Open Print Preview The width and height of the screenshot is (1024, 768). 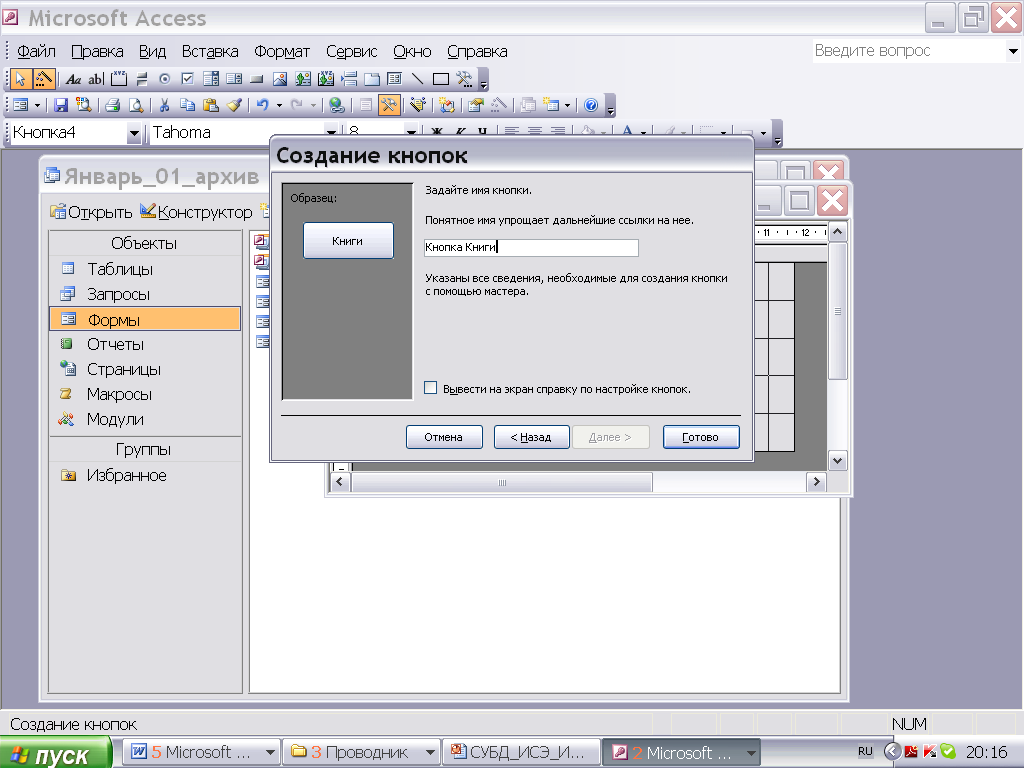pyautogui.click(x=135, y=105)
